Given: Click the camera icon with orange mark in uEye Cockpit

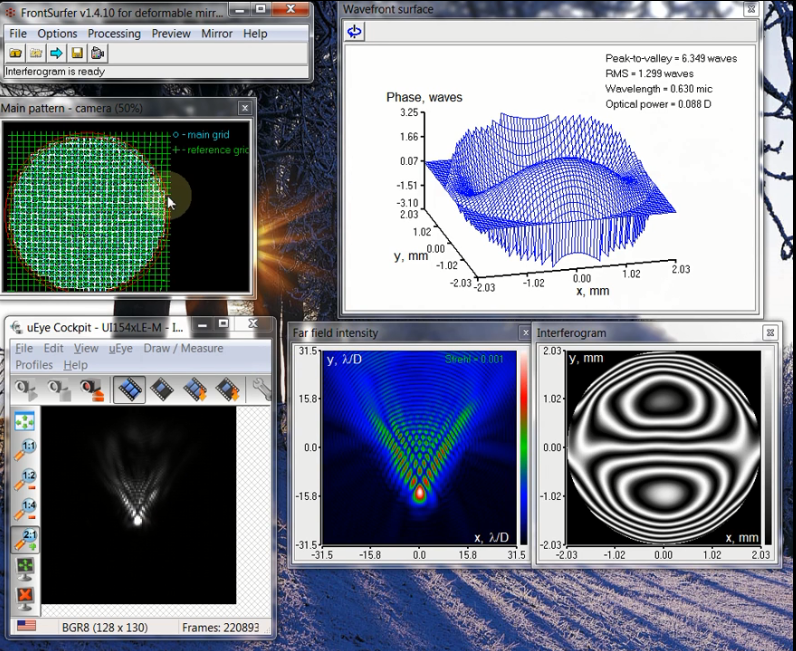Looking at the screenshot, I should (91, 390).
